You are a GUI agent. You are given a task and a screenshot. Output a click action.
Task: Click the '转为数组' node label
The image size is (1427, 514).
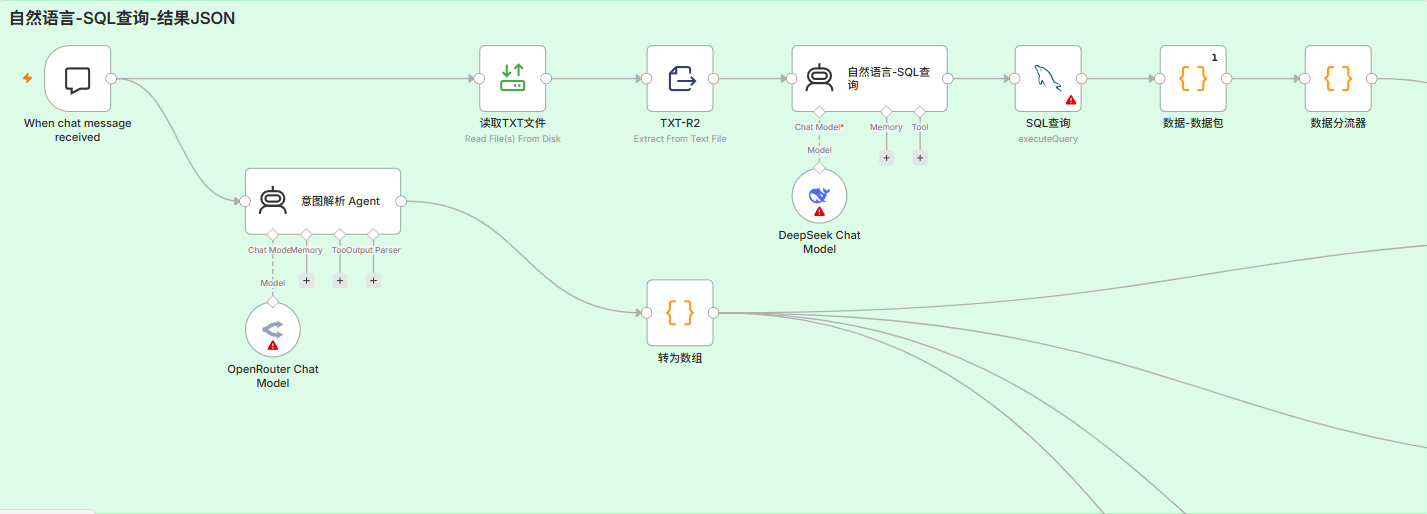click(x=680, y=357)
